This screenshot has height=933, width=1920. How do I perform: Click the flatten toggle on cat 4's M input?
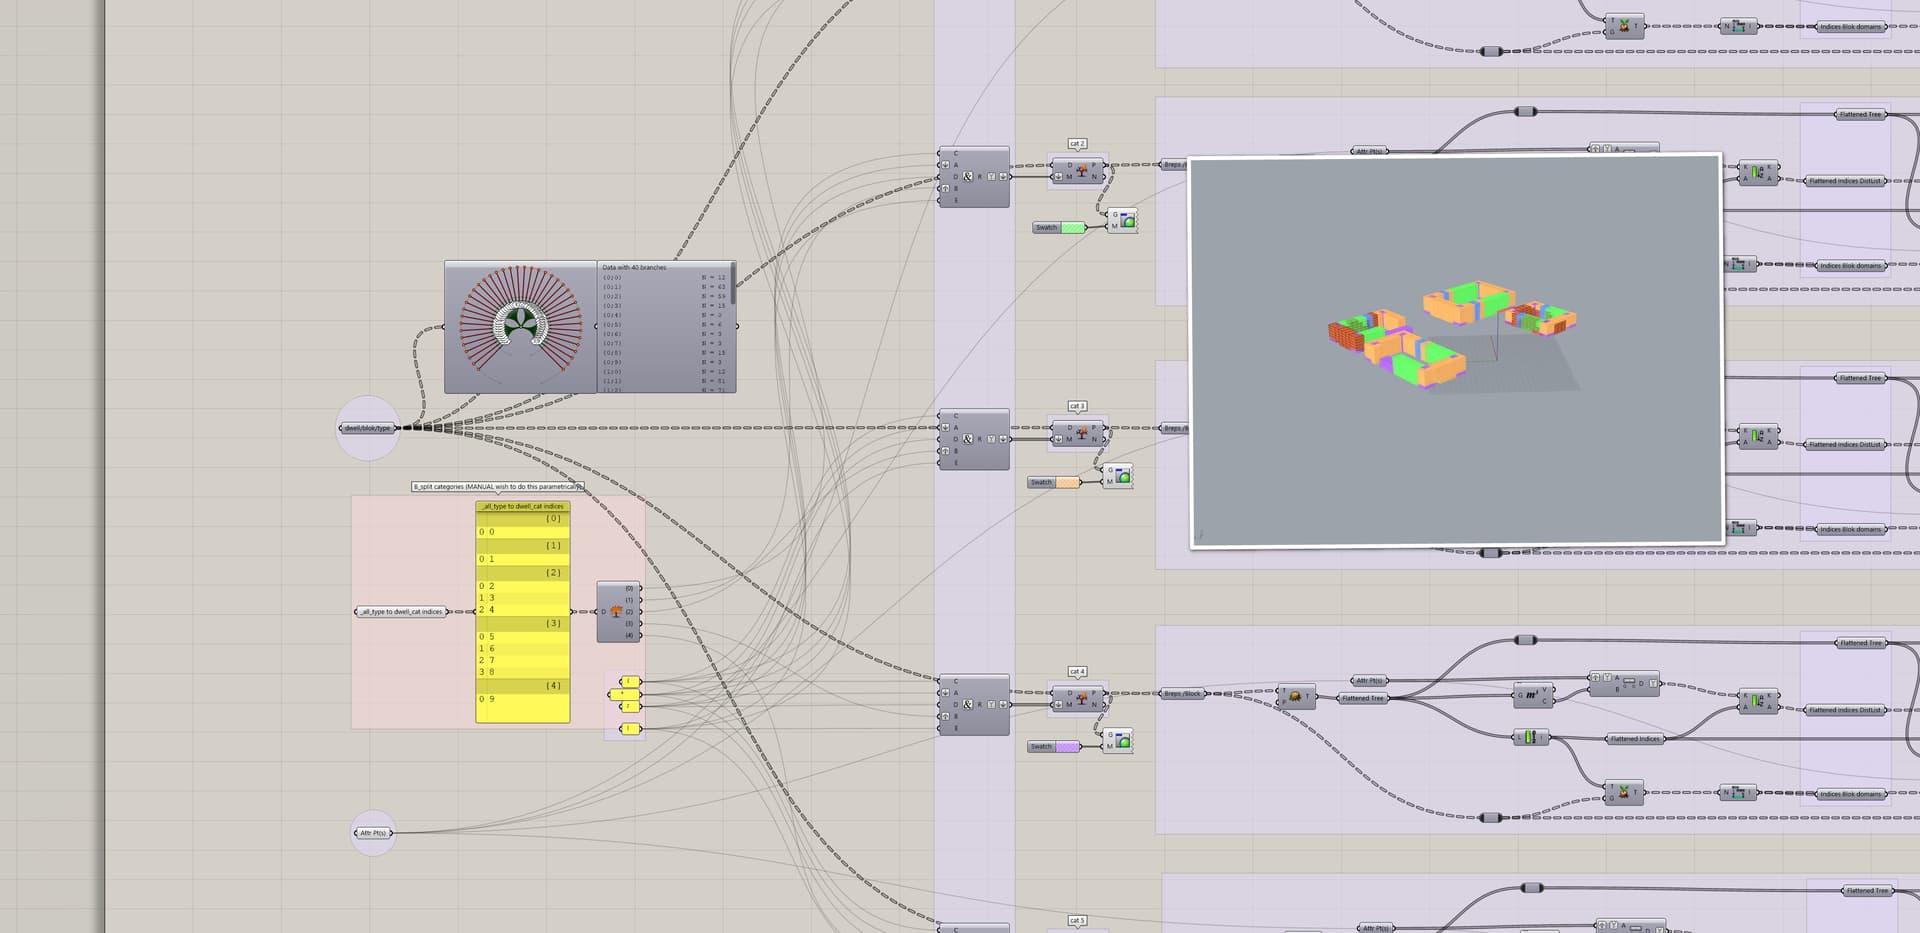pyautogui.click(x=1058, y=704)
